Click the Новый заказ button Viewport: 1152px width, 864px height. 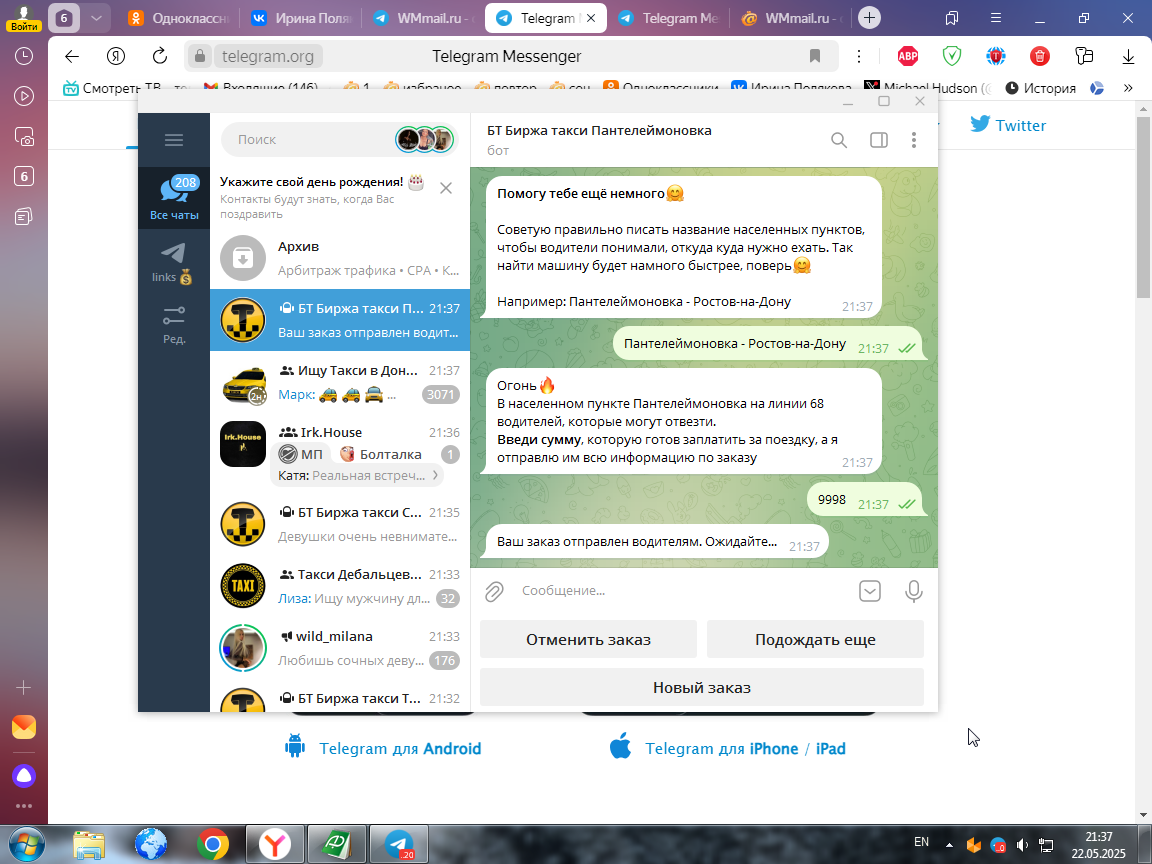[x=702, y=688]
